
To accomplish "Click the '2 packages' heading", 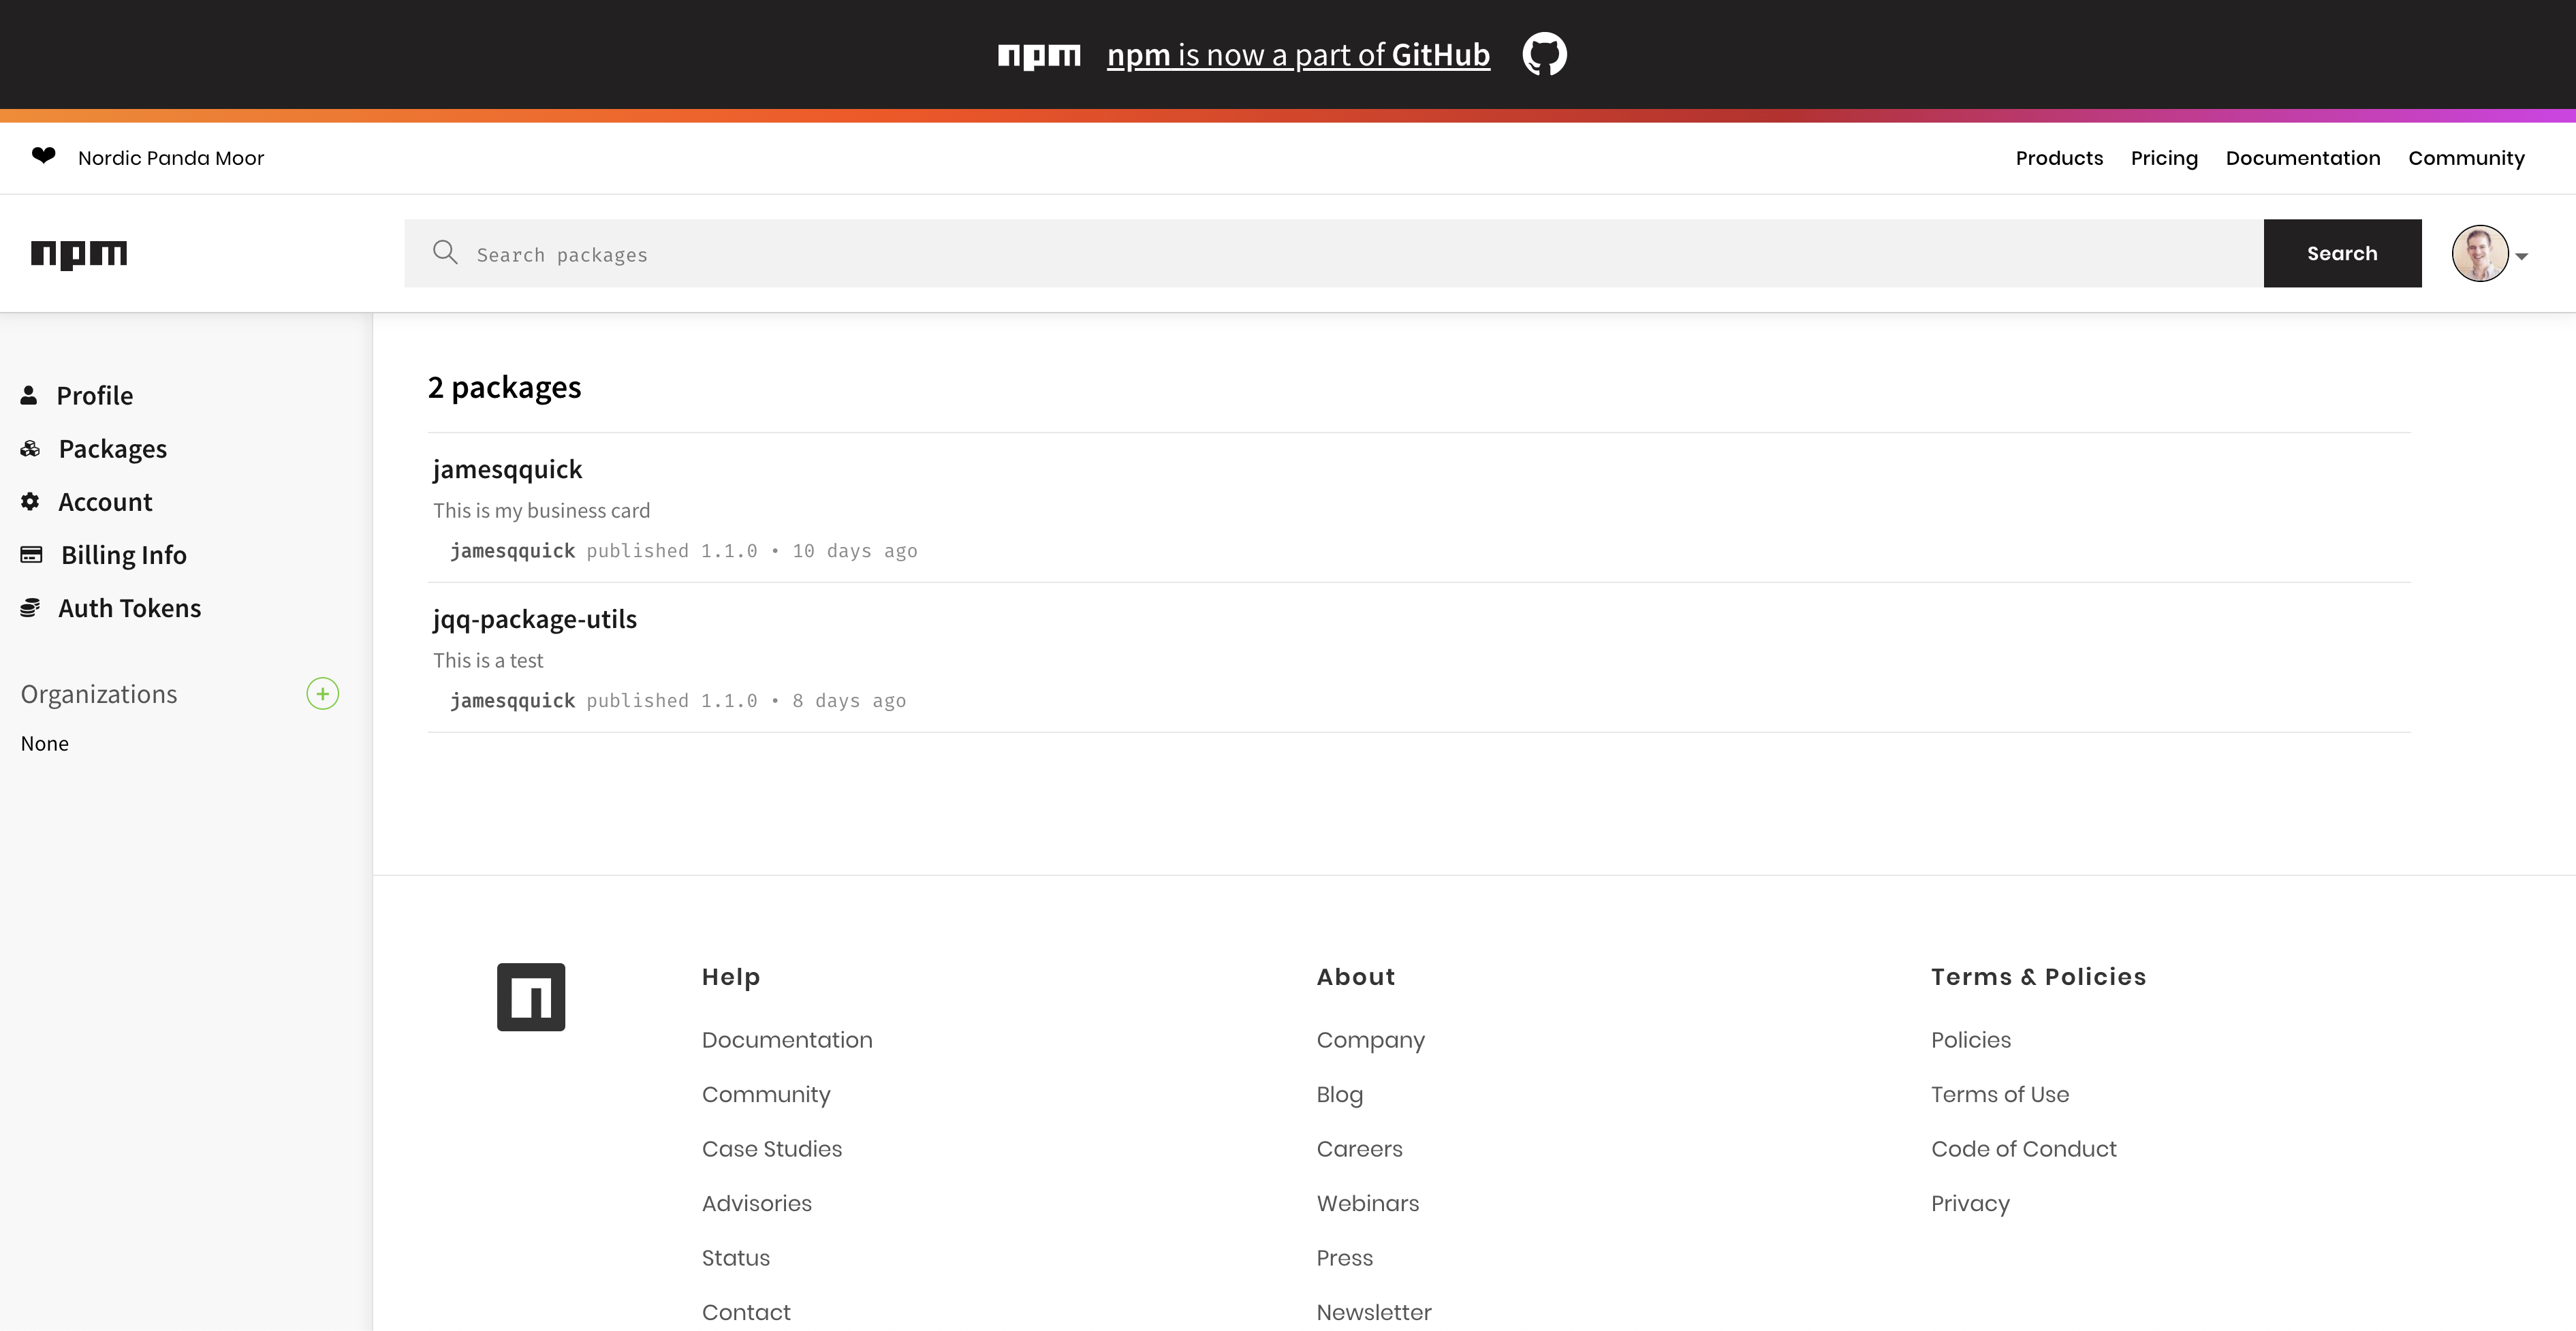I will tap(504, 387).
